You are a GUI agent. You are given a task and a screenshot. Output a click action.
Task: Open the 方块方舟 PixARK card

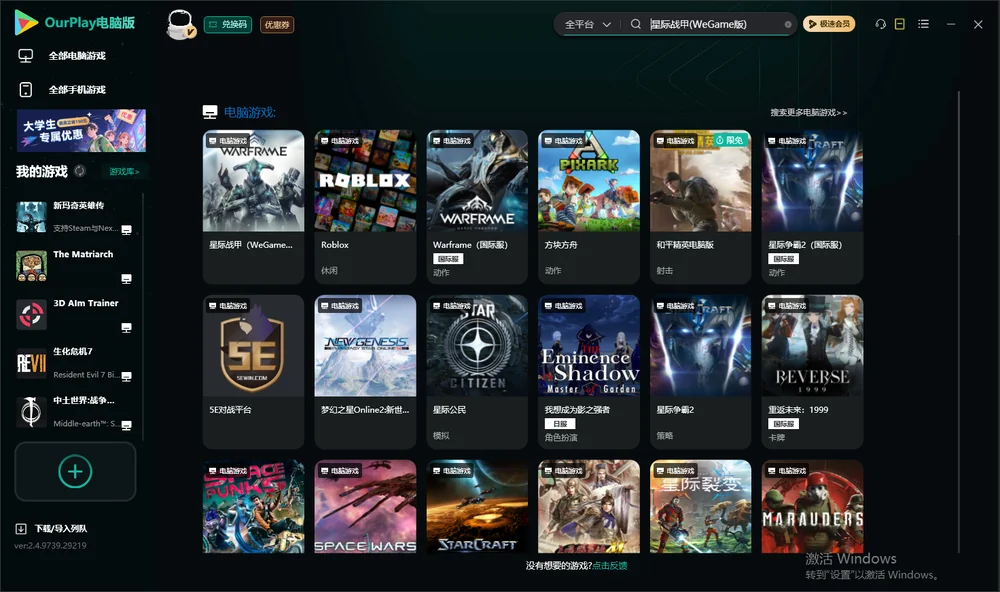tap(589, 207)
